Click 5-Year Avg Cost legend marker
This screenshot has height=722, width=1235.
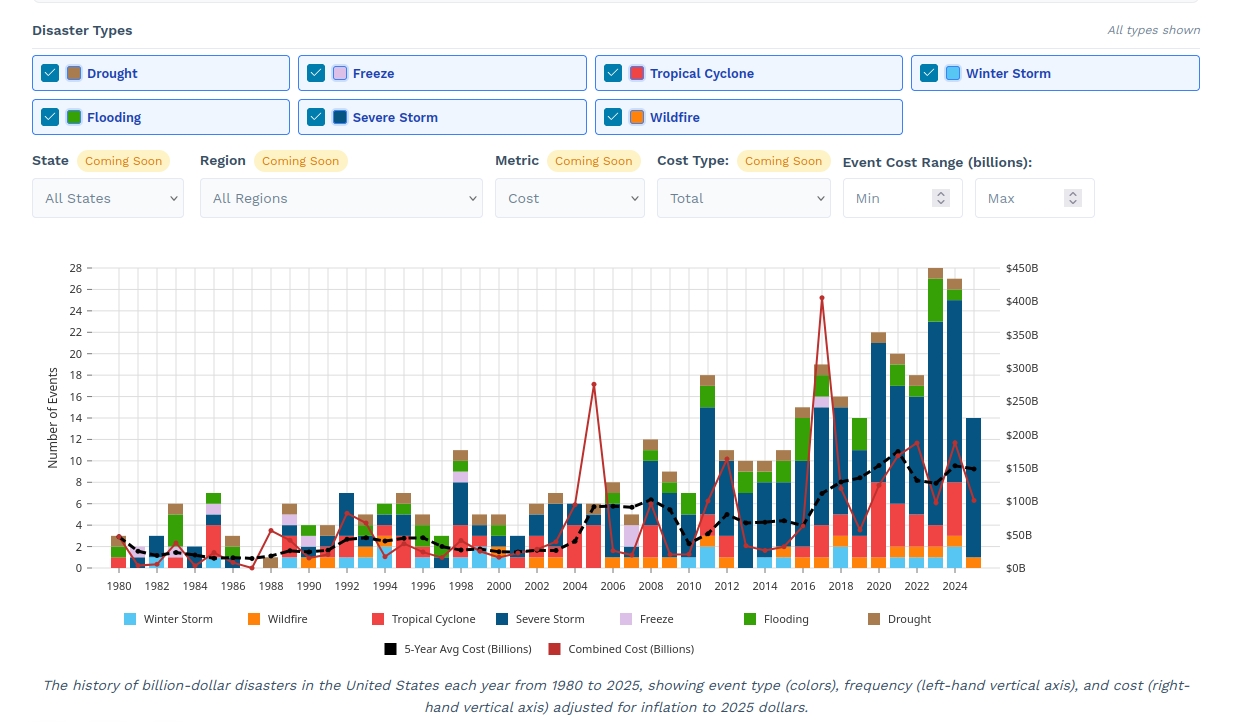[390, 649]
